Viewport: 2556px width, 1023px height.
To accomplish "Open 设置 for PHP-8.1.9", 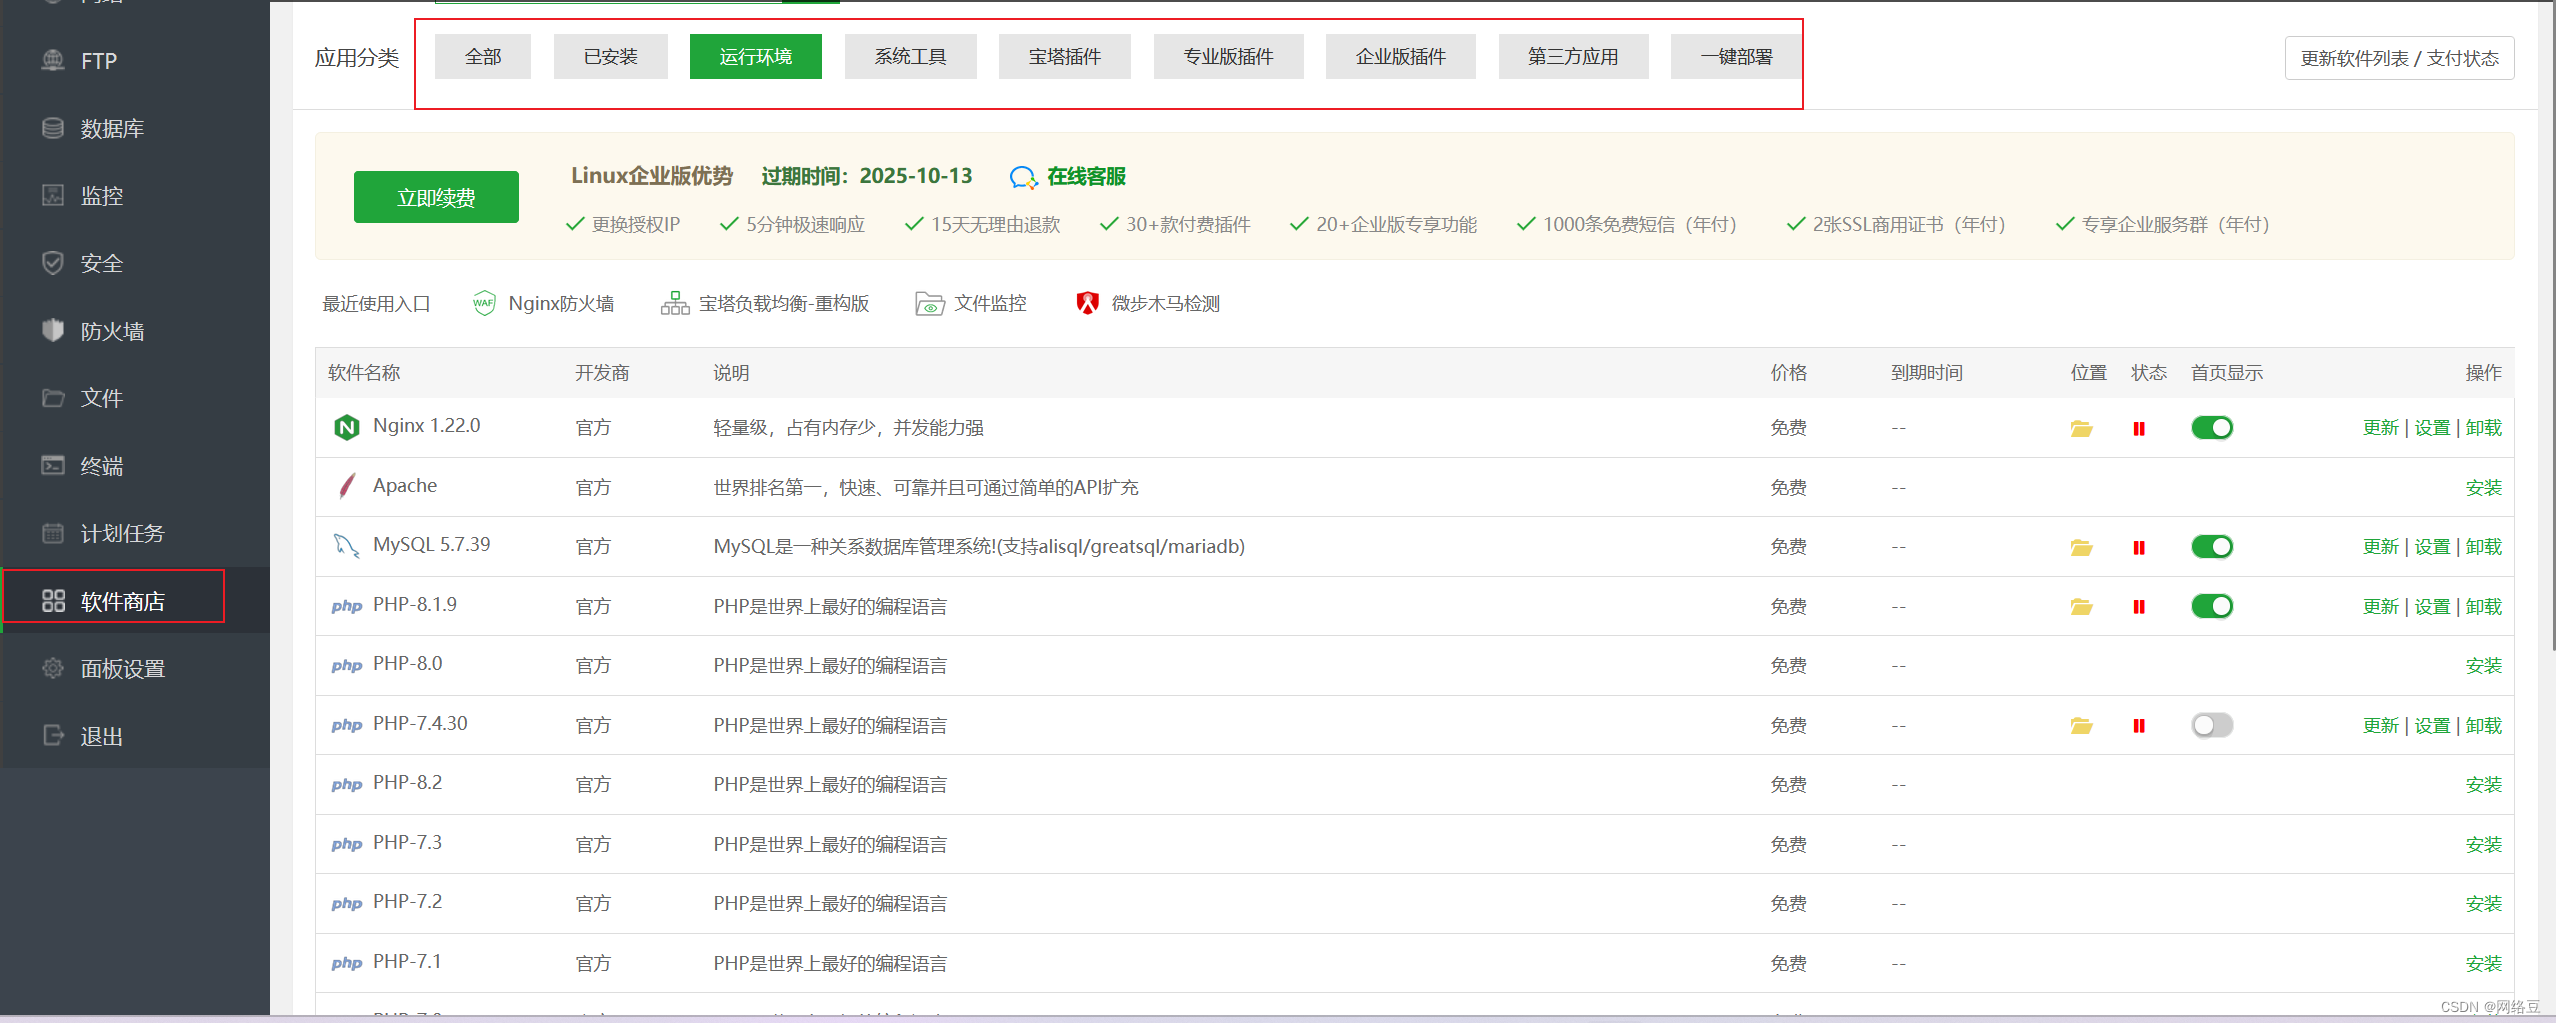I will pyautogui.click(x=2432, y=607).
